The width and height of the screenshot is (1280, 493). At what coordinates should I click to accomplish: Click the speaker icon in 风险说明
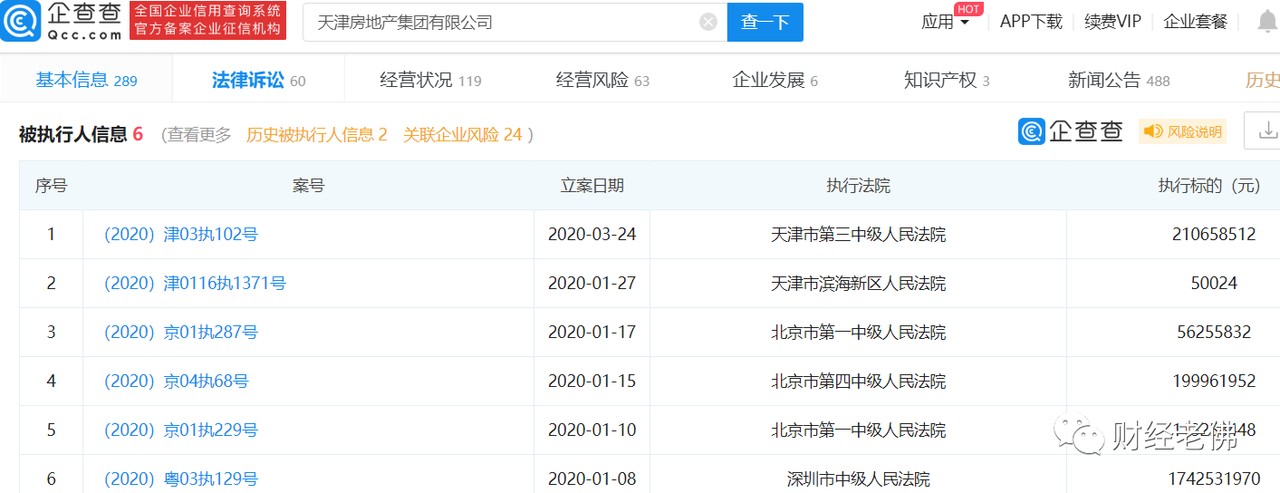coord(1153,131)
